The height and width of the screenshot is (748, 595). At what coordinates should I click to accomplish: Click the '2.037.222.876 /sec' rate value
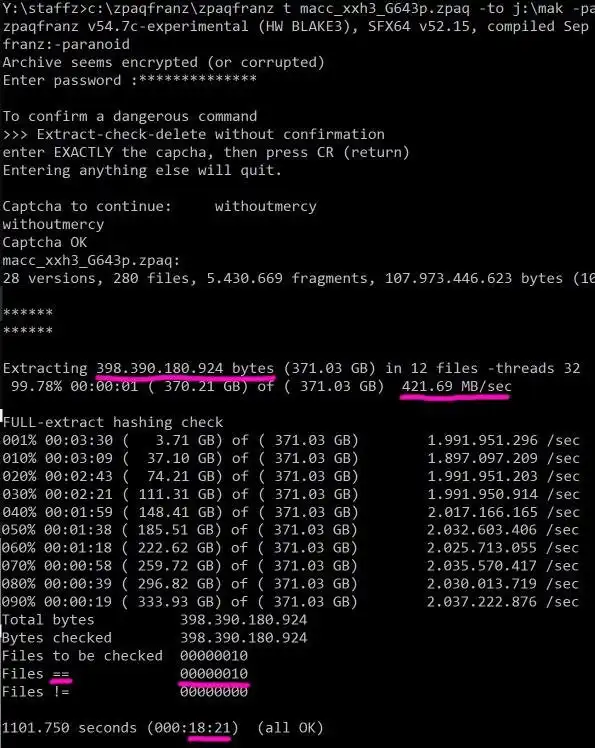(x=503, y=602)
